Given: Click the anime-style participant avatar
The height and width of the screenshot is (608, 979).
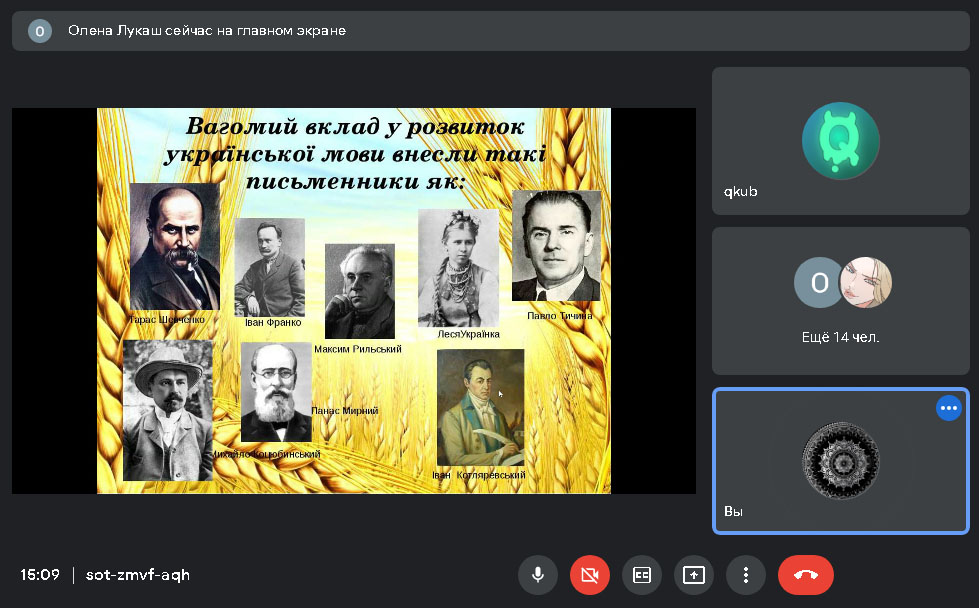Looking at the screenshot, I should (x=864, y=283).
